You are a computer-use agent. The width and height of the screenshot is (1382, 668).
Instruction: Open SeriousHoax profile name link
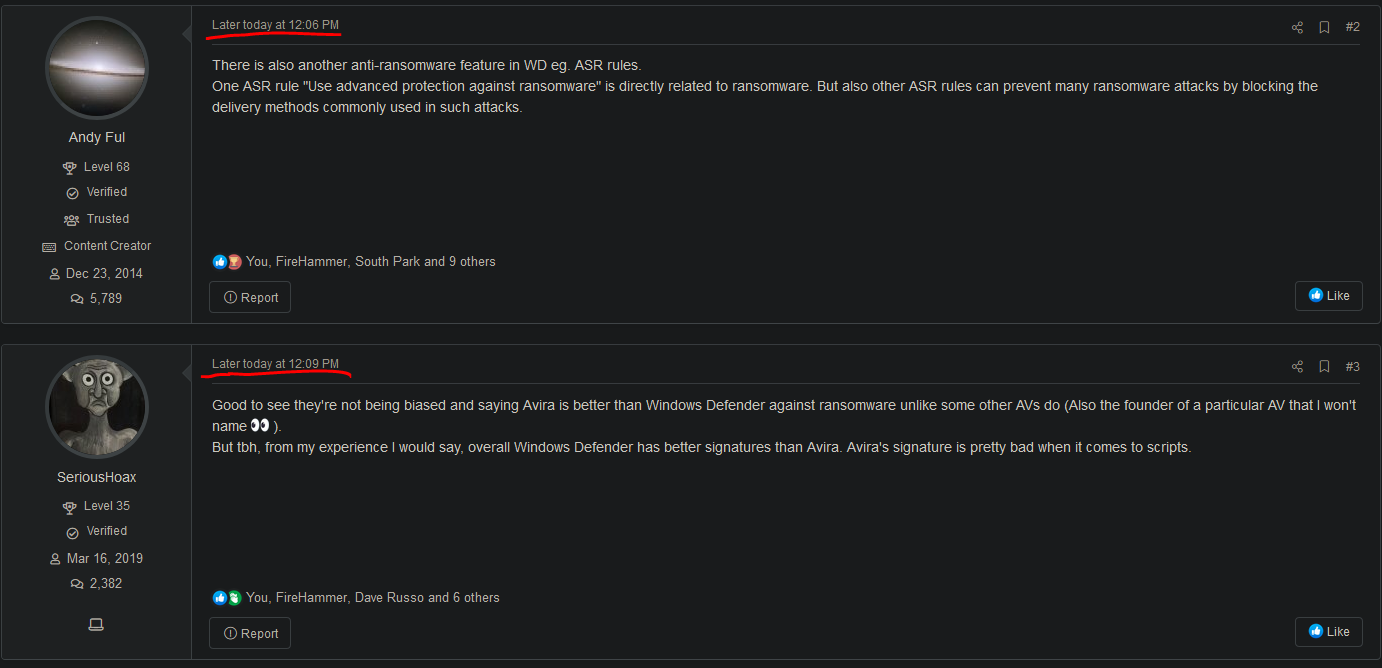click(97, 477)
